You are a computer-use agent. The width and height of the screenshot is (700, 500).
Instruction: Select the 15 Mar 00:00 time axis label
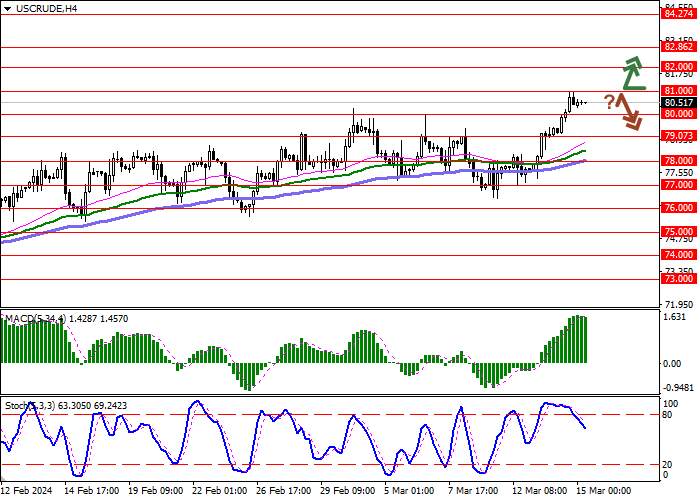(x=604, y=491)
